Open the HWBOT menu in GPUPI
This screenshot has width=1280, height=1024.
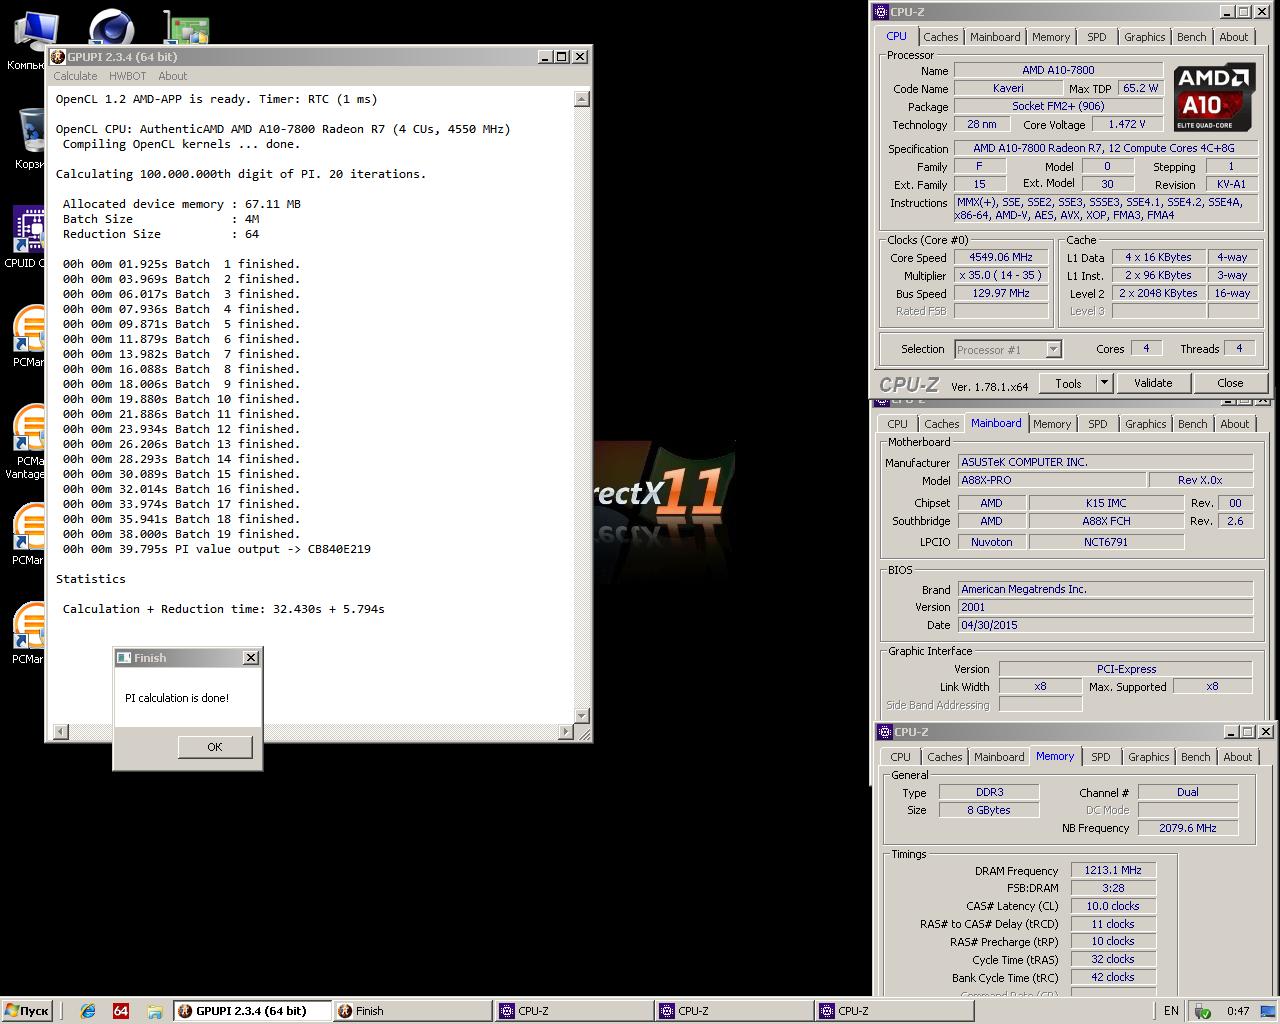[x=127, y=76]
